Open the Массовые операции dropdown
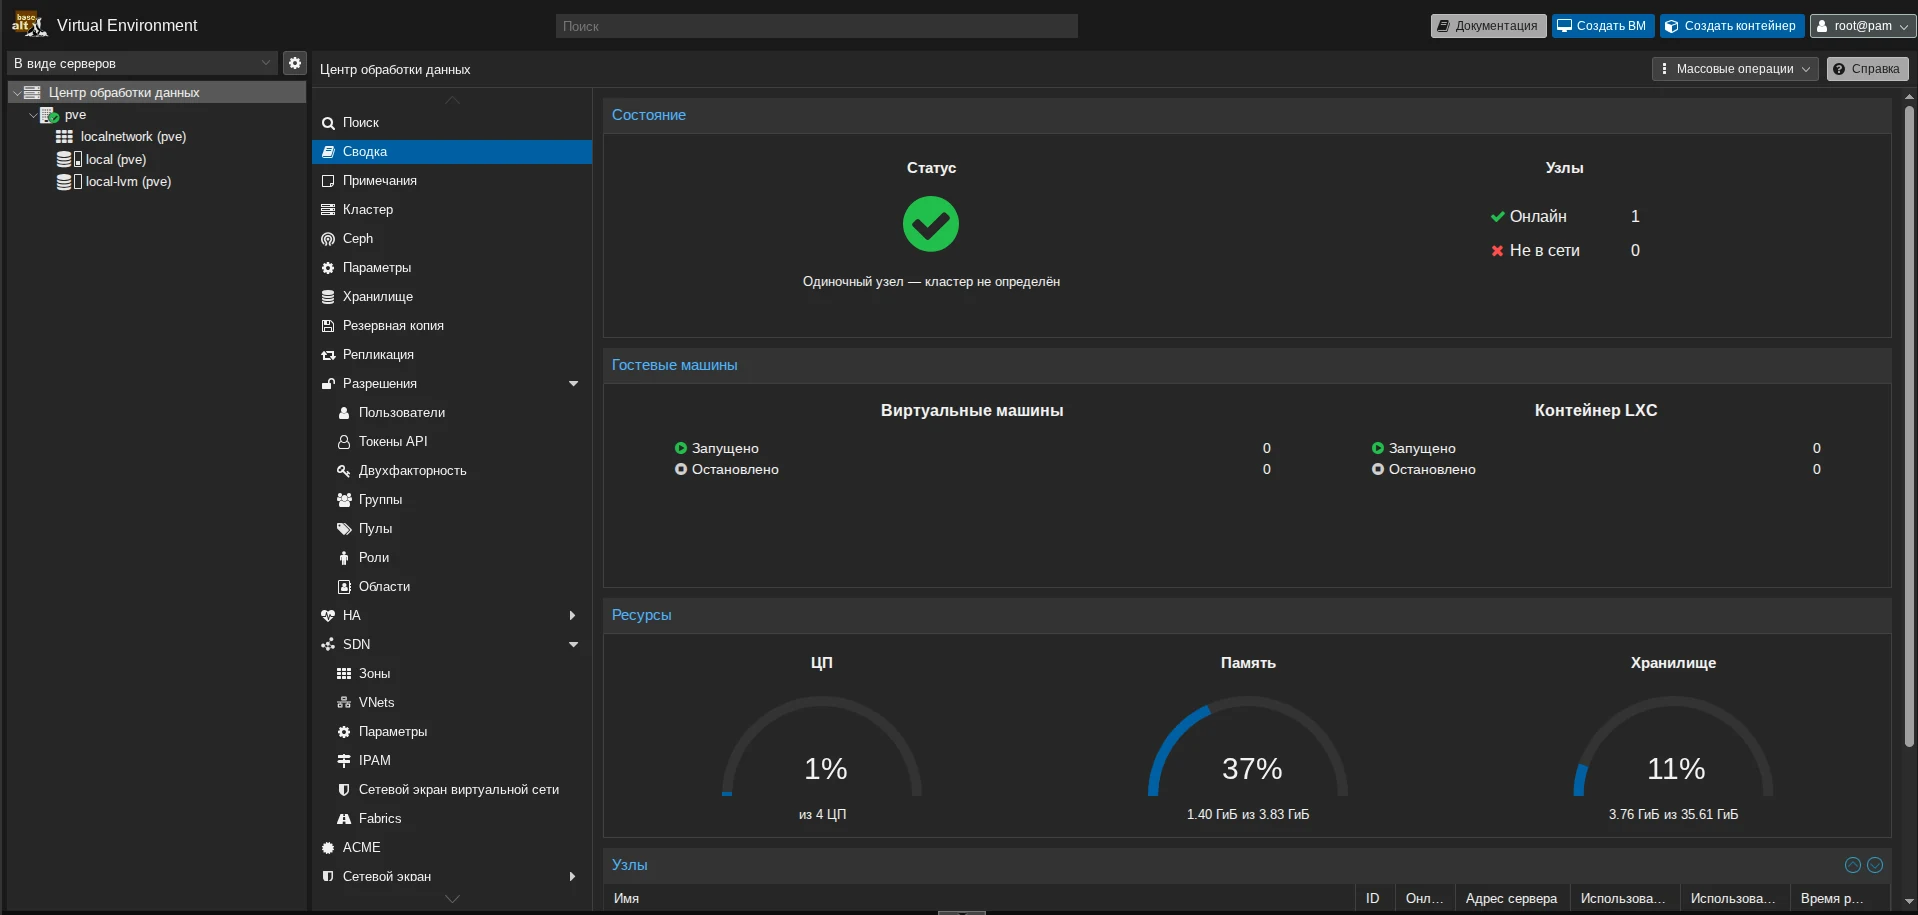1918x915 pixels. pyautogui.click(x=1735, y=69)
